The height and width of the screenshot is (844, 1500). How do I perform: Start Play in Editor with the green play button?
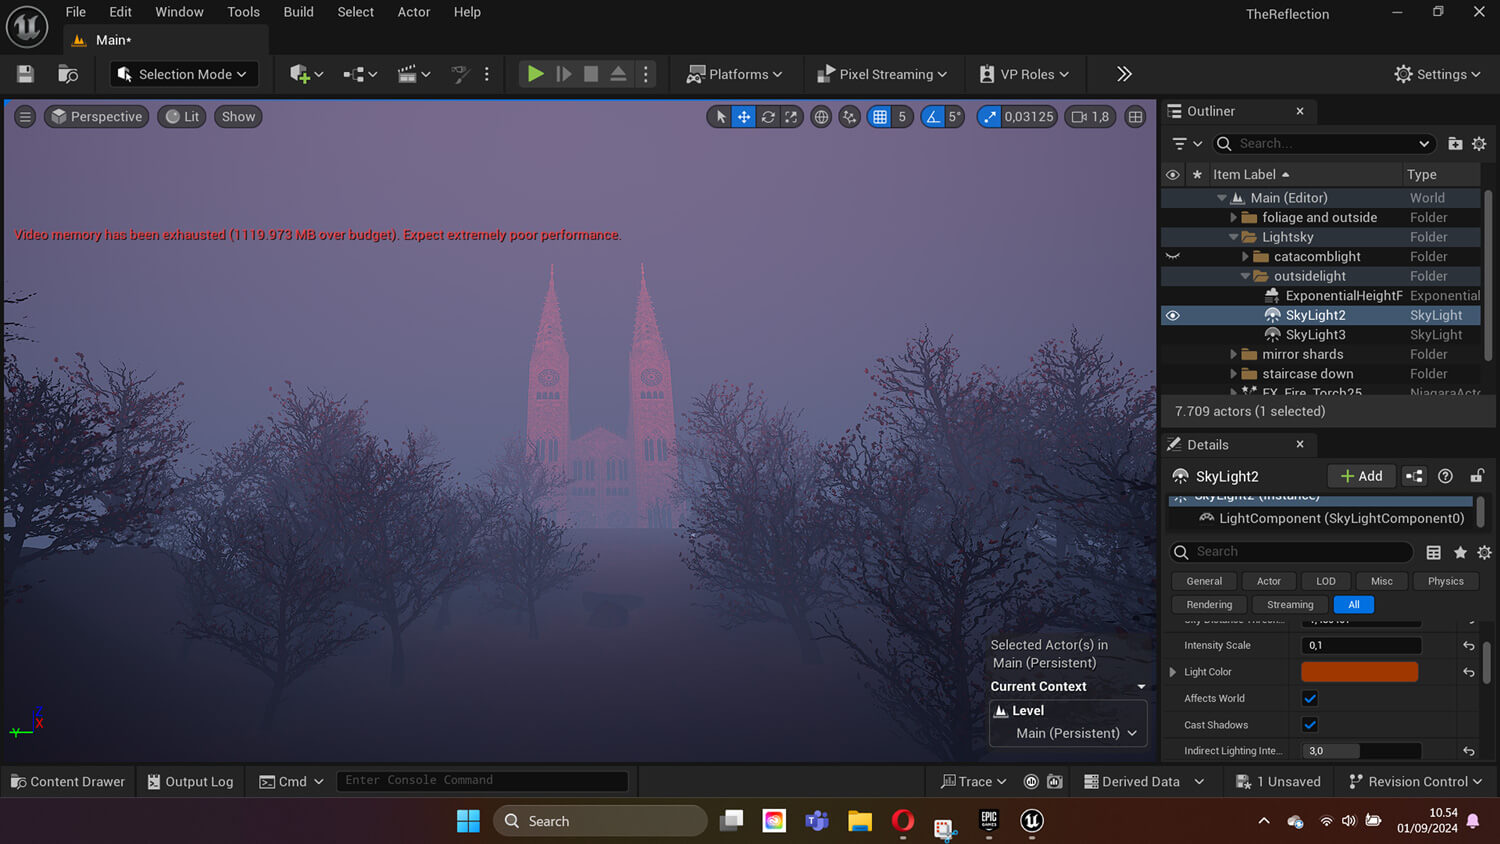tap(536, 74)
